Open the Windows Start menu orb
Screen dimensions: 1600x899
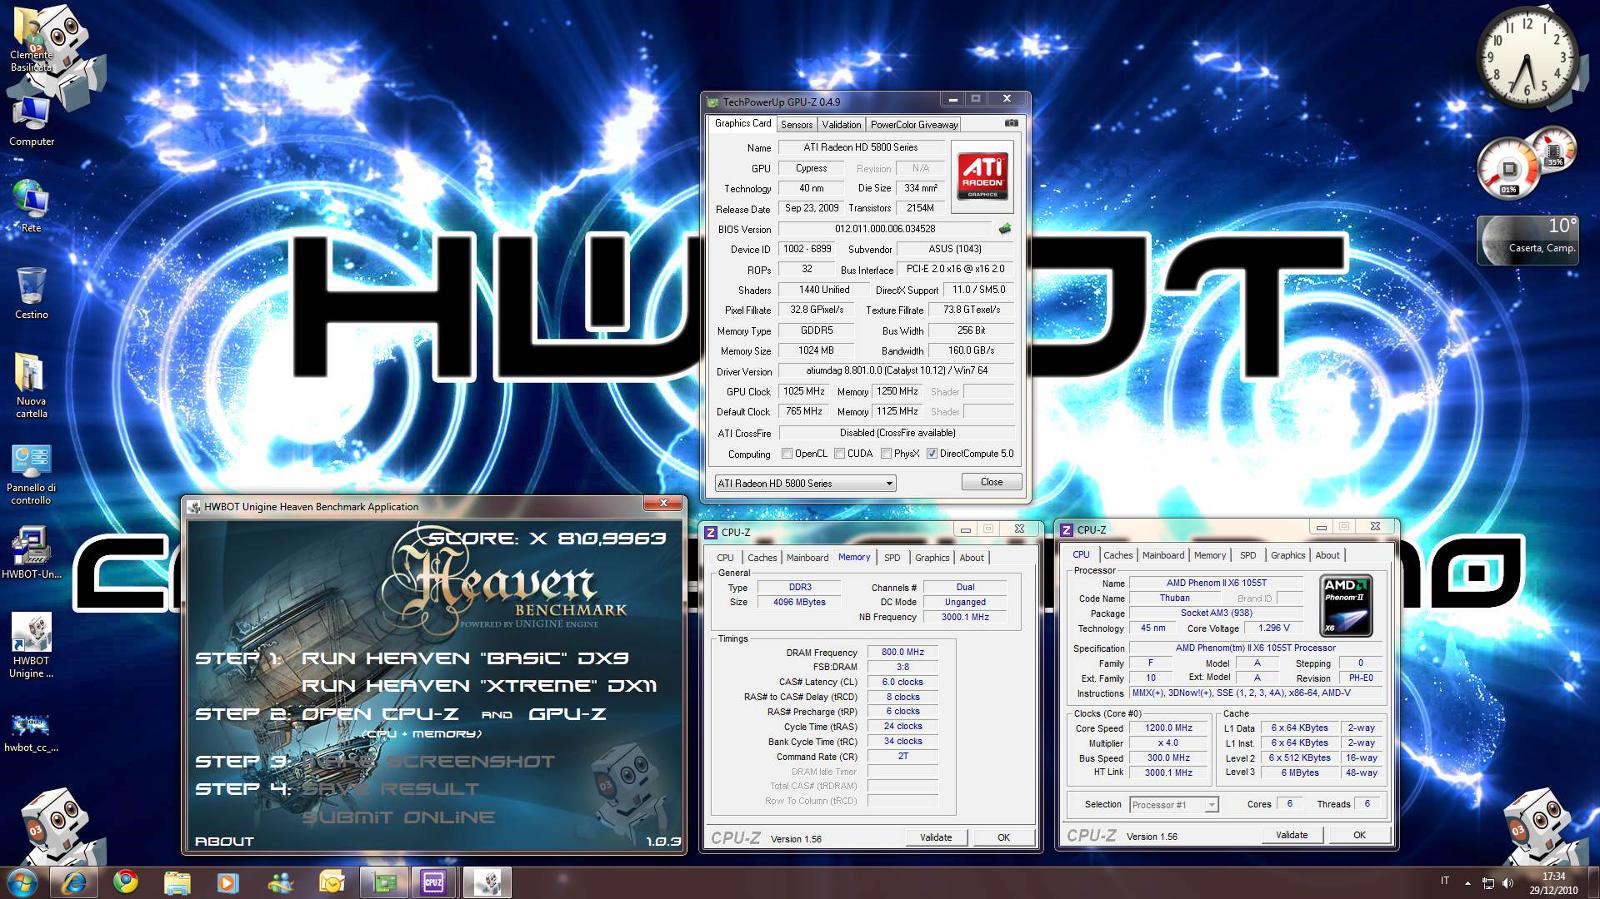(22, 882)
